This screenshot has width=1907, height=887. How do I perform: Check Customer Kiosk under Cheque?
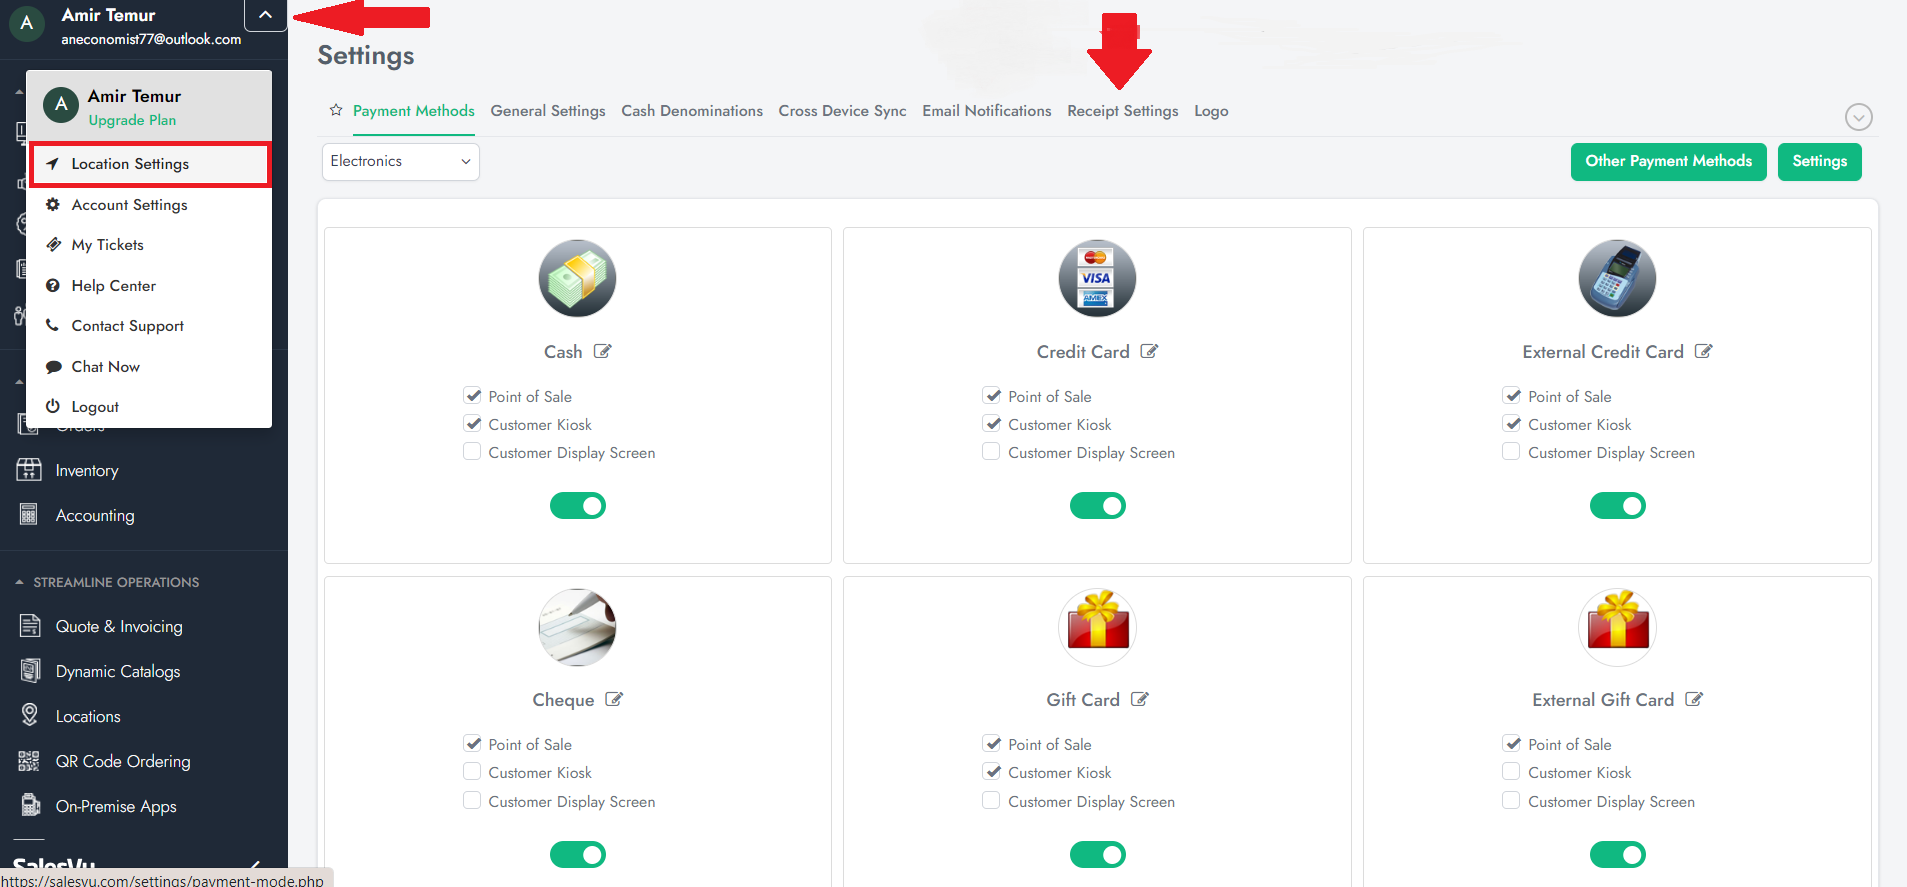click(472, 772)
